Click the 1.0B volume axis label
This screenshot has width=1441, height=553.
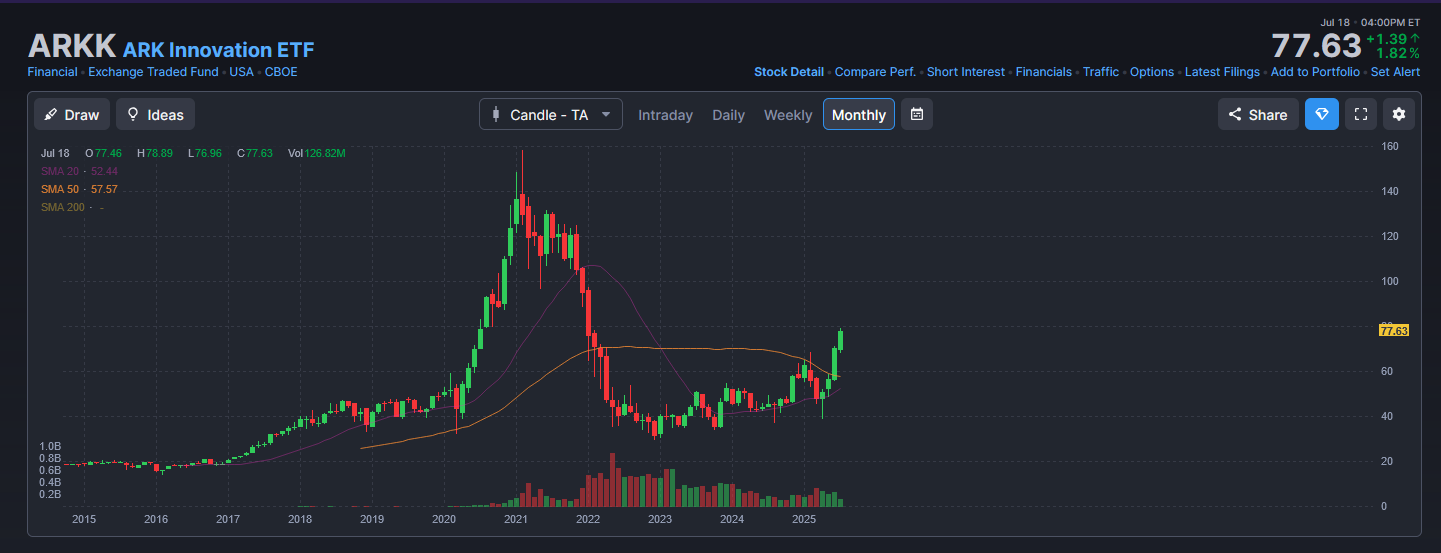point(50,446)
